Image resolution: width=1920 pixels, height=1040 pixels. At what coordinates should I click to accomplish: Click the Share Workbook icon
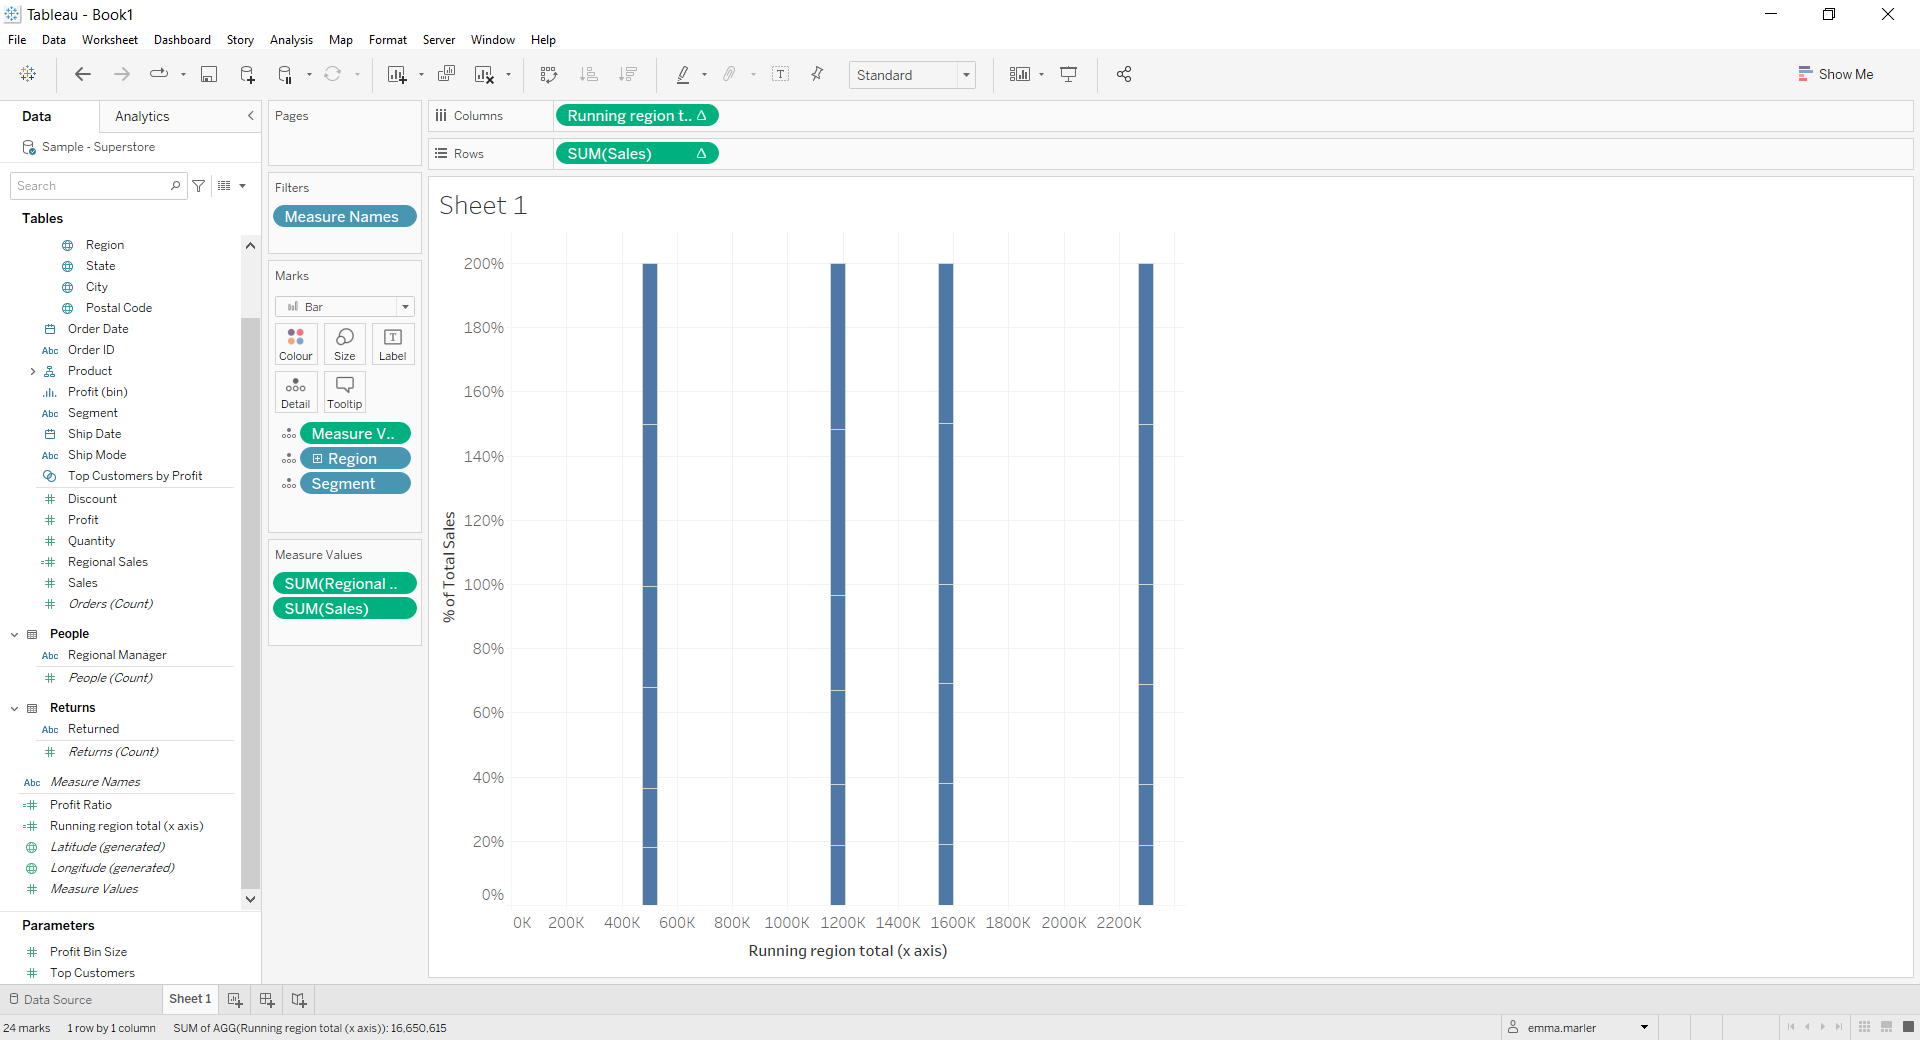coord(1123,74)
